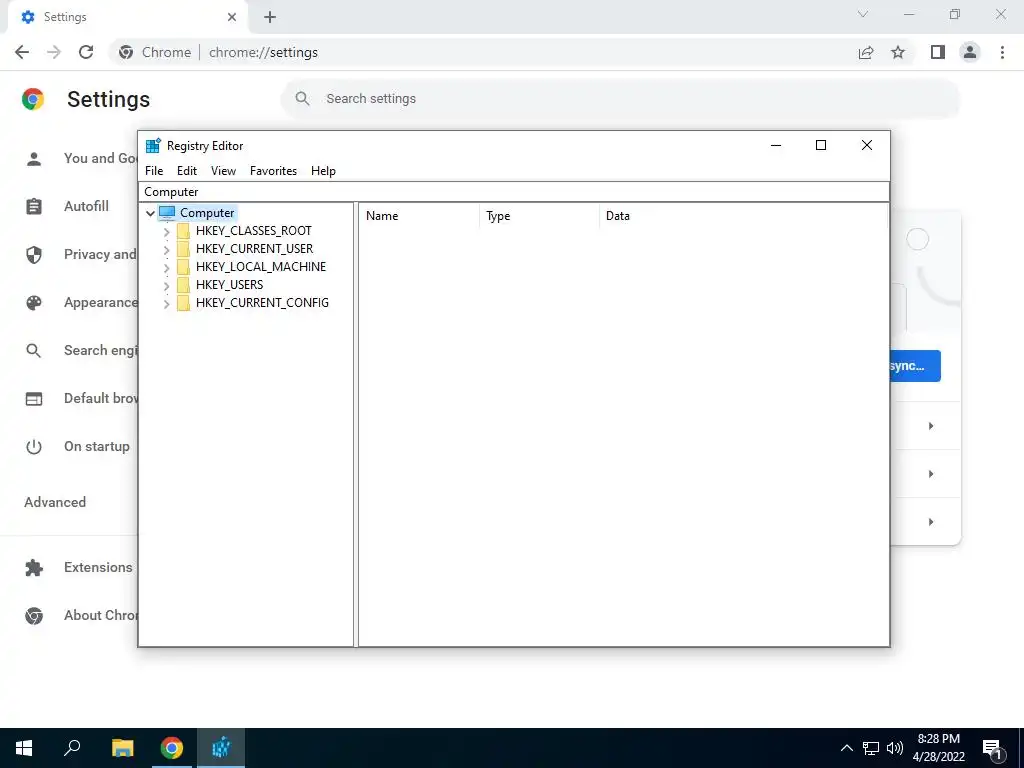1024x768 pixels.
Task: Expand the HKEY_USERS key
Action: 167,285
